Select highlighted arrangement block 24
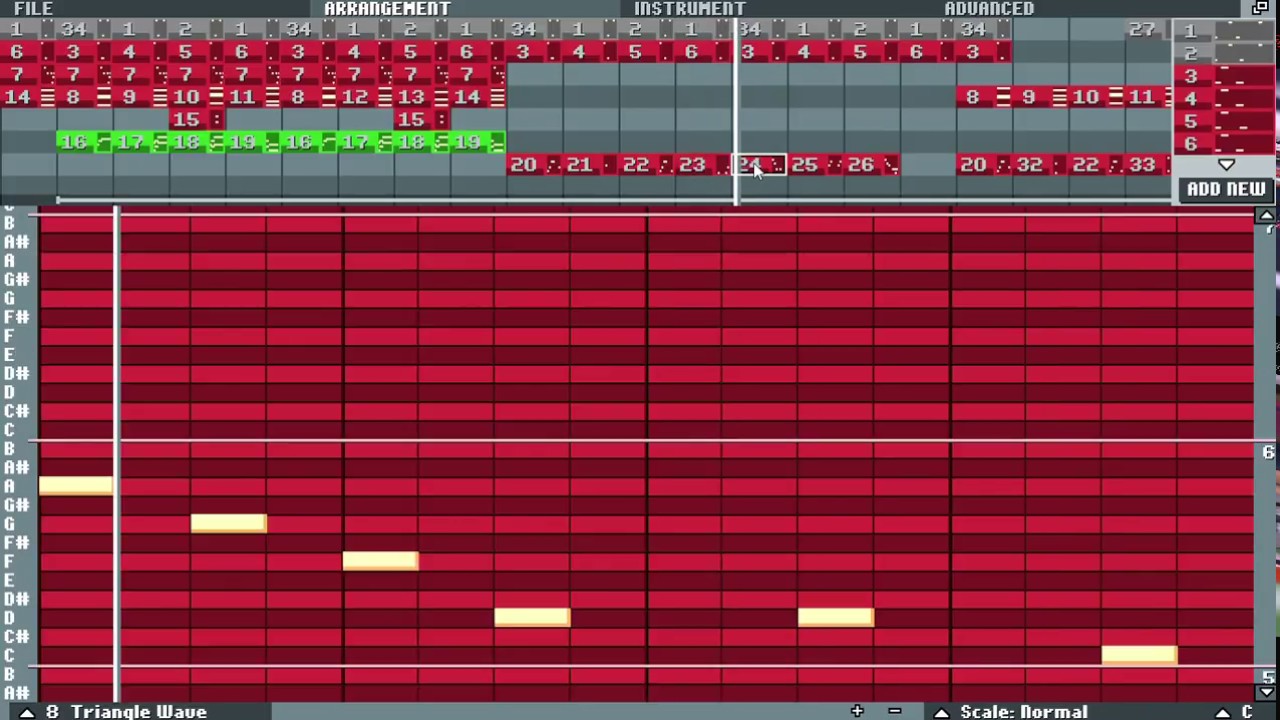The height and width of the screenshot is (720, 1280). [760, 165]
